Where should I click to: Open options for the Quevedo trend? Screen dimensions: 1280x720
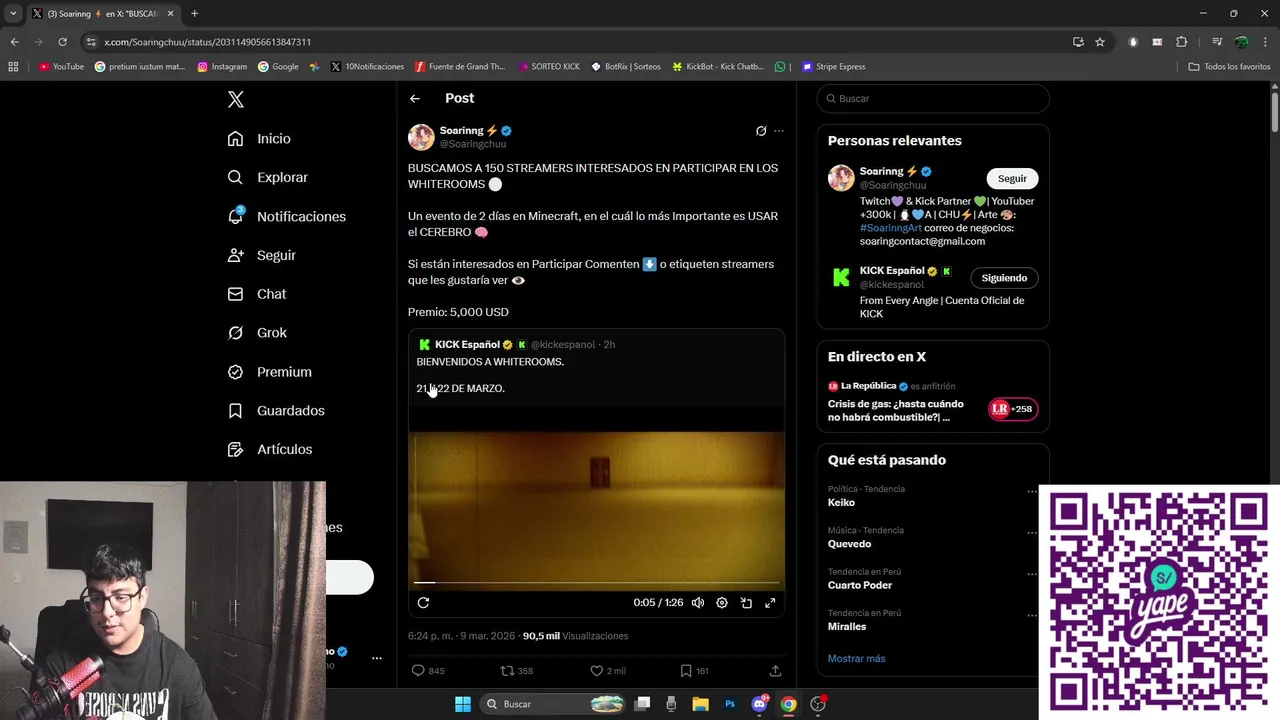tap(1032, 532)
